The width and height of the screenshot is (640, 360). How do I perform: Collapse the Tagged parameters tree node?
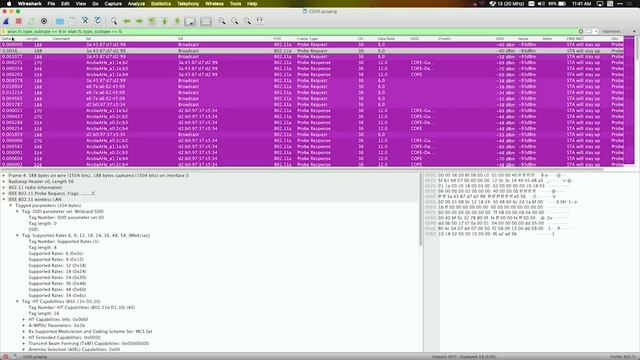click(11, 205)
